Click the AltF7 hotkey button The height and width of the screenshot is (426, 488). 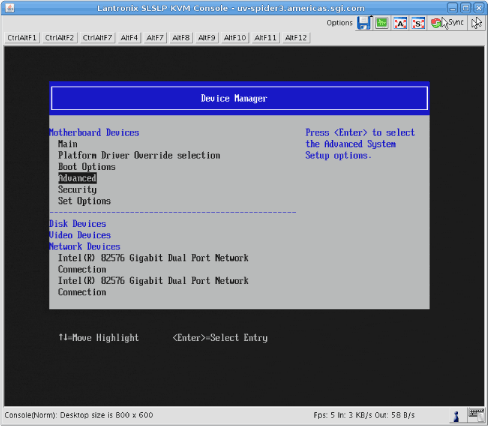click(x=155, y=38)
